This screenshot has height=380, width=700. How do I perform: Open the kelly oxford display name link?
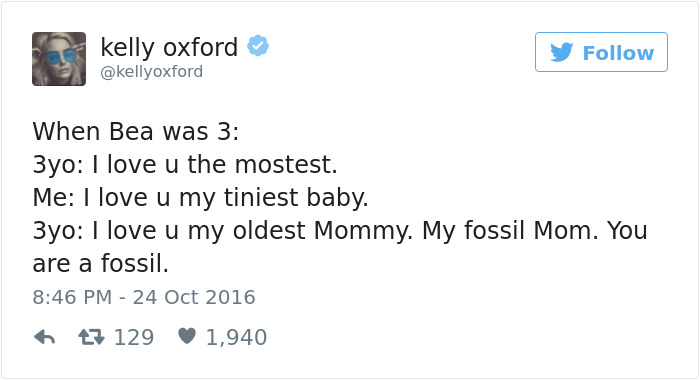click(169, 47)
